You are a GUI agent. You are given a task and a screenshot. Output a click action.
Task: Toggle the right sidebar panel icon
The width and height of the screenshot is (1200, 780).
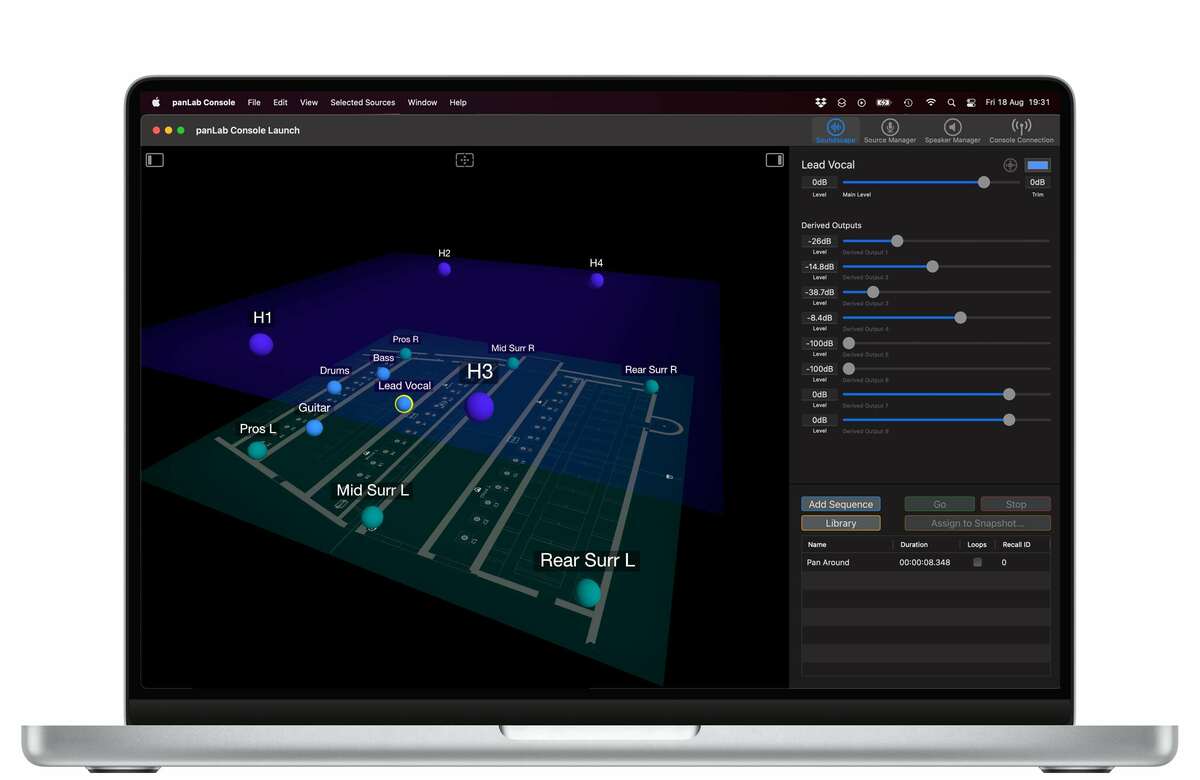point(774,160)
